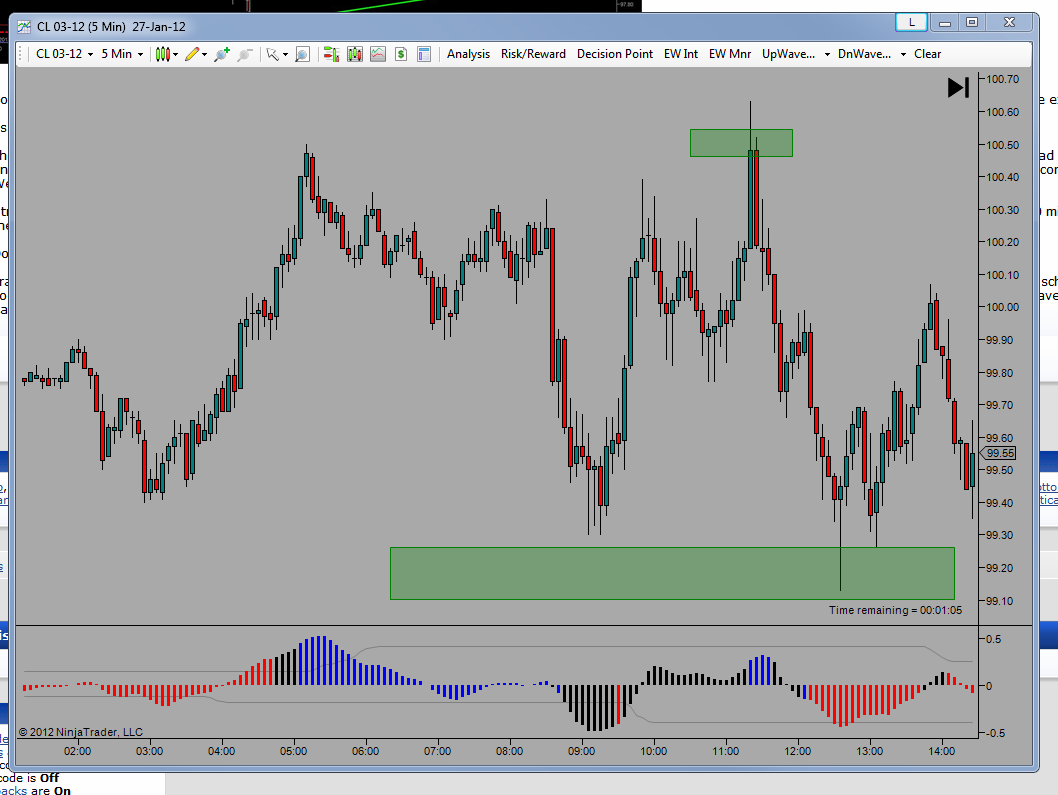Click the link button labeled L

(x=911, y=22)
